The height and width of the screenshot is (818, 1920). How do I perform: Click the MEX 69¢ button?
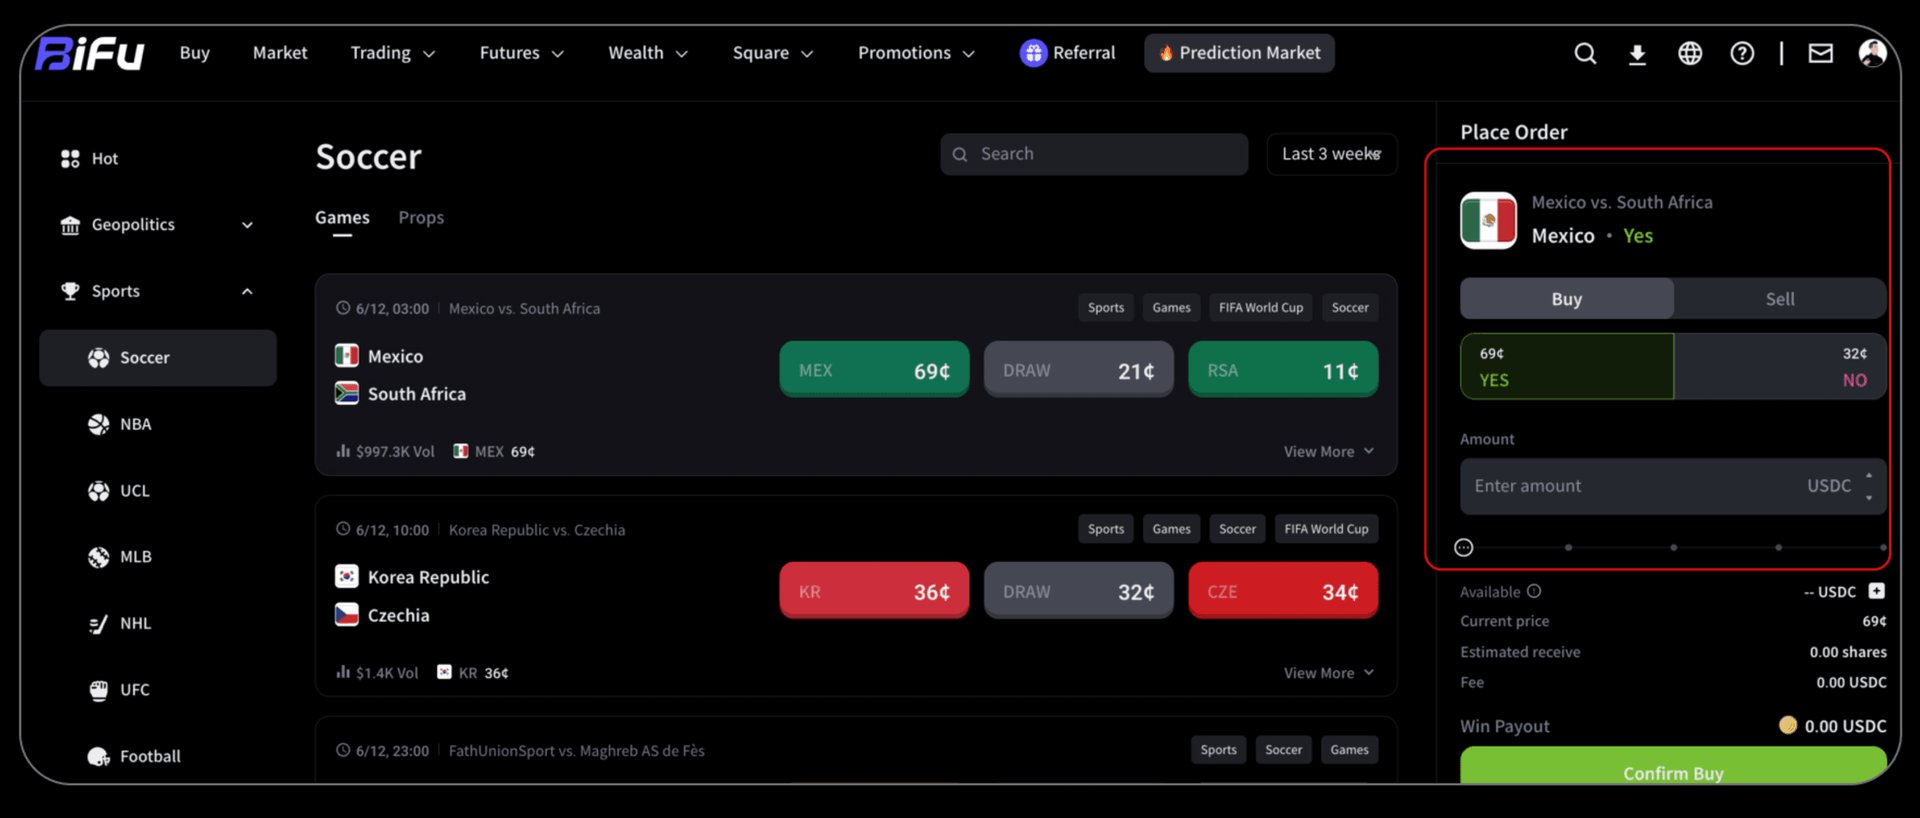[x=874, y=370]
